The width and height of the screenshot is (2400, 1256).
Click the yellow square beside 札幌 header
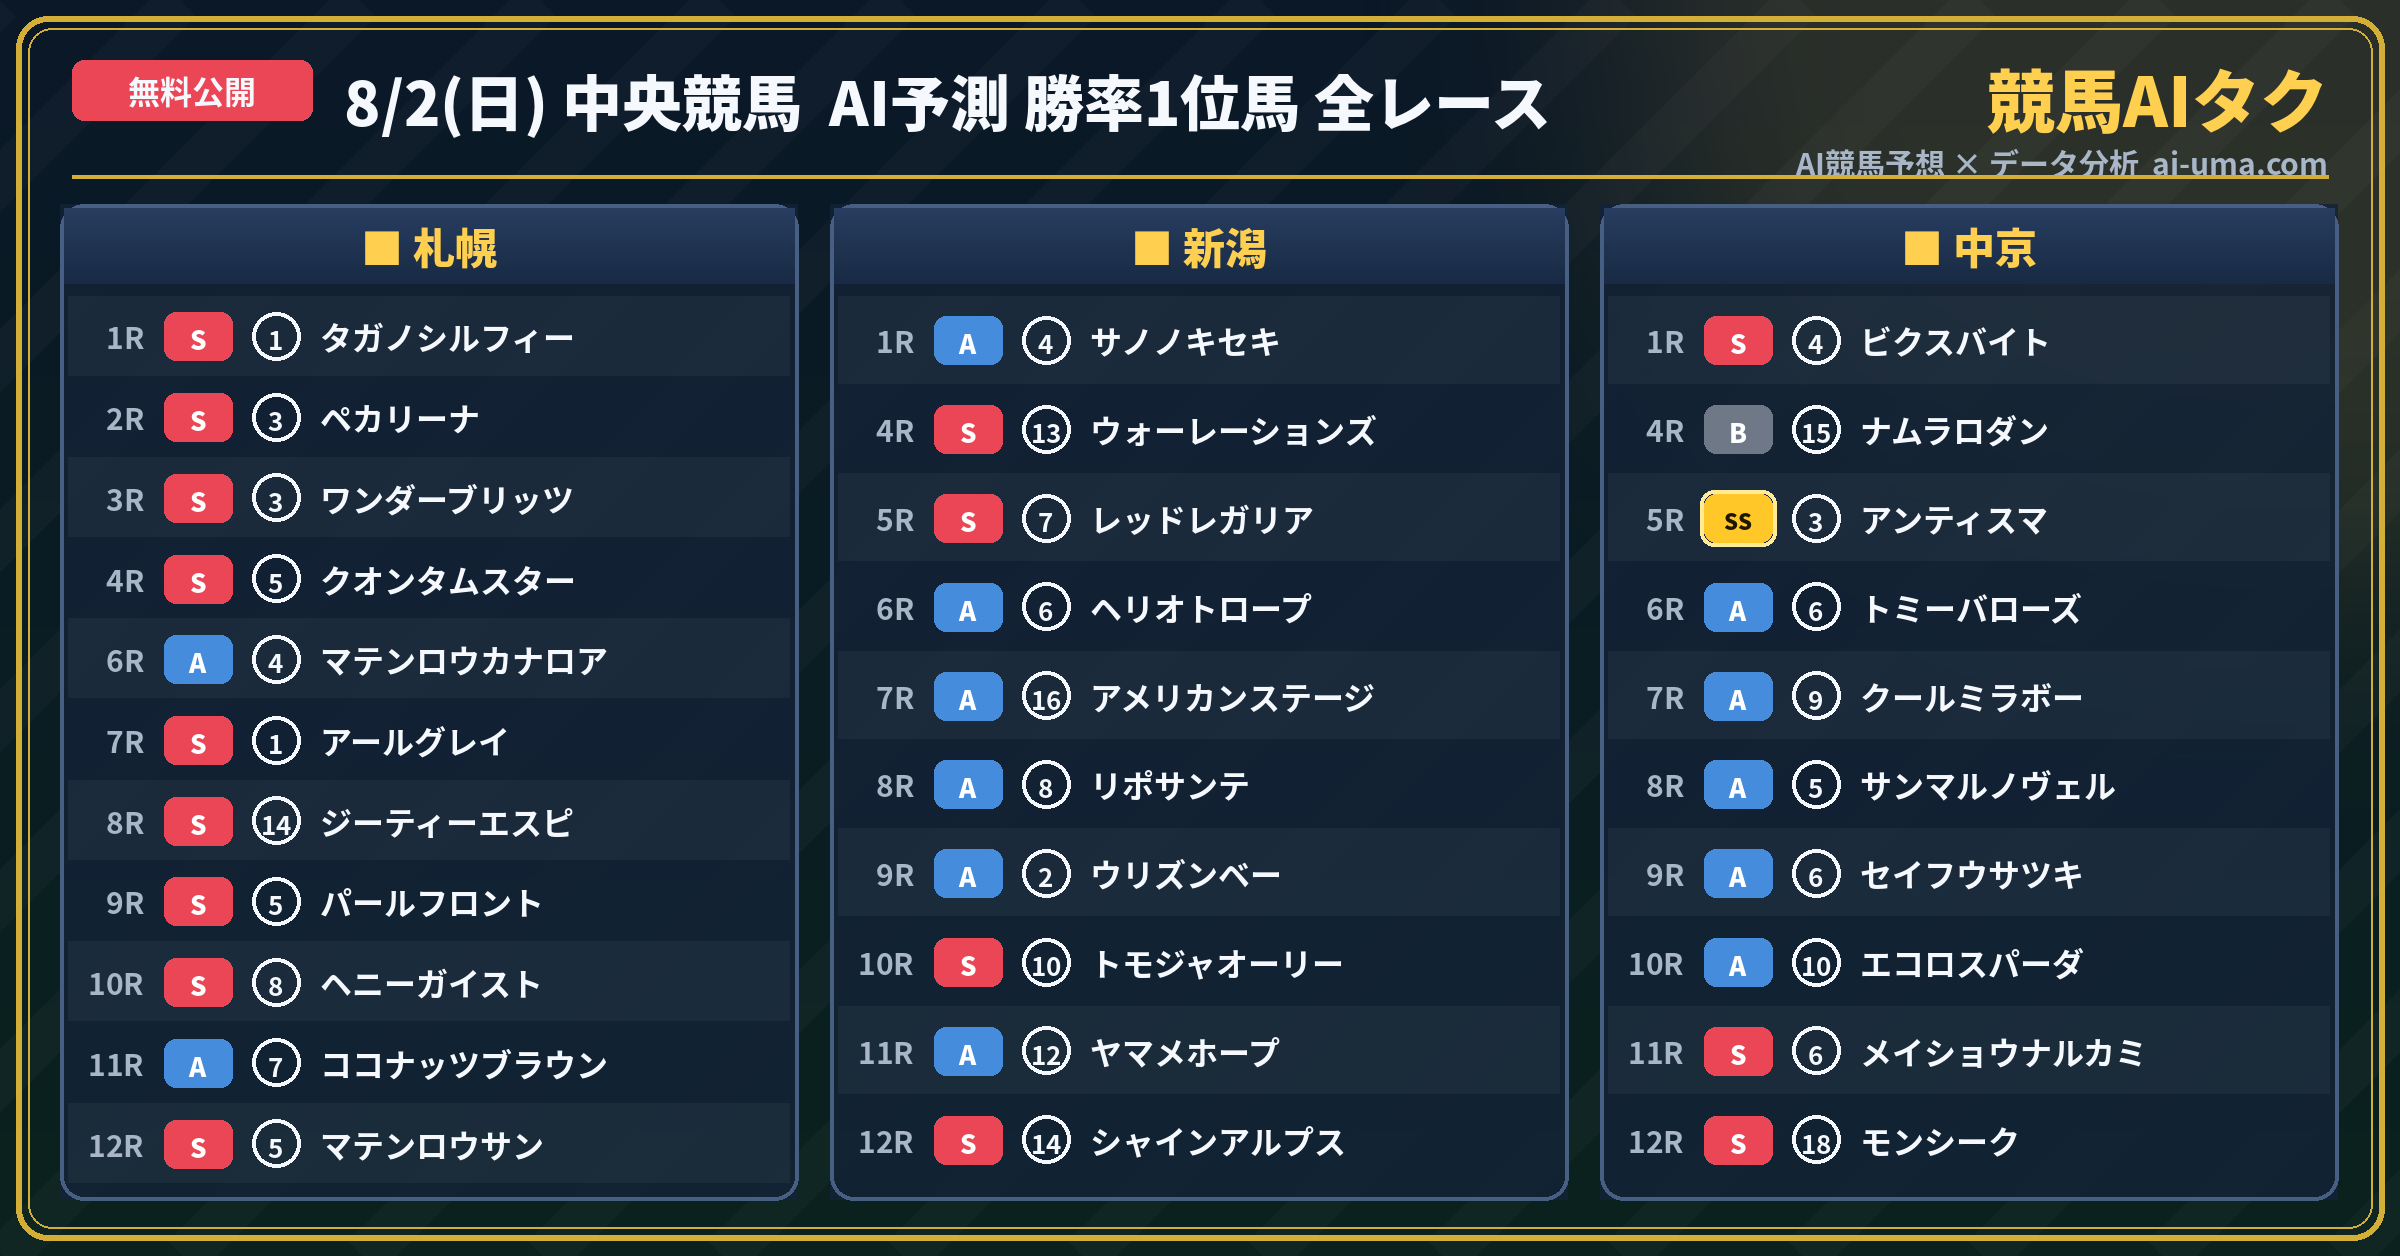click(x=382, y=248)
